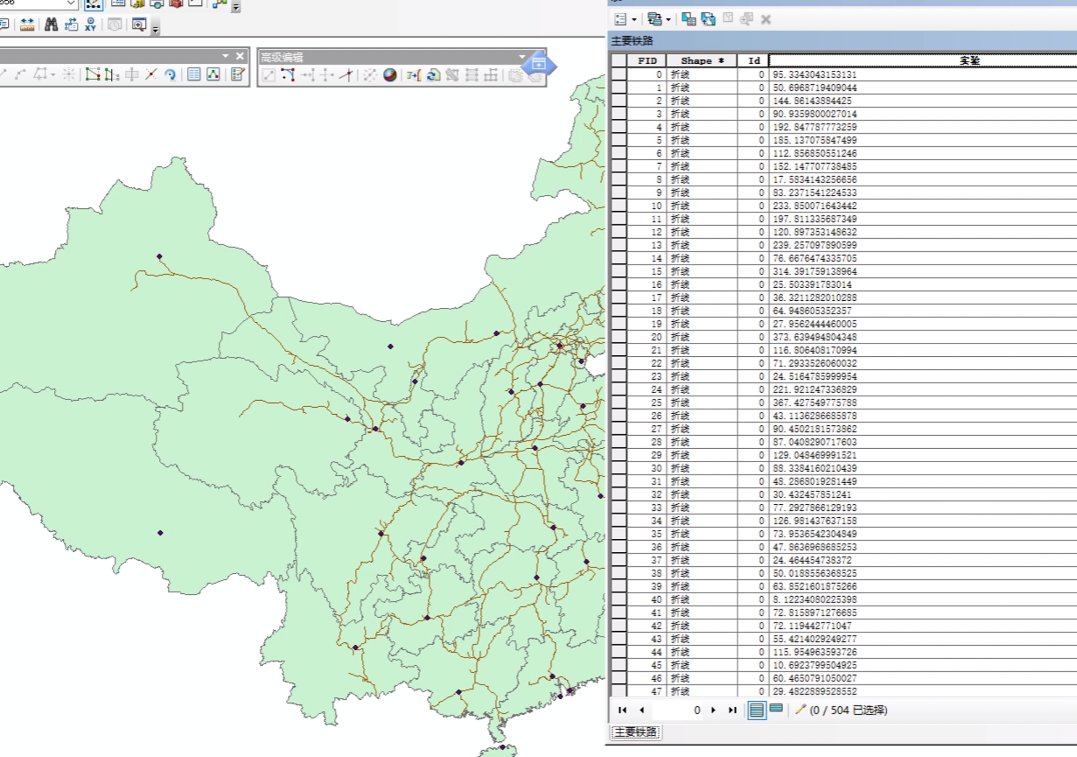The width and height of the screenshot is (1077, 757).
Task: Activate the Measure tool
Action: click(26, 24)
